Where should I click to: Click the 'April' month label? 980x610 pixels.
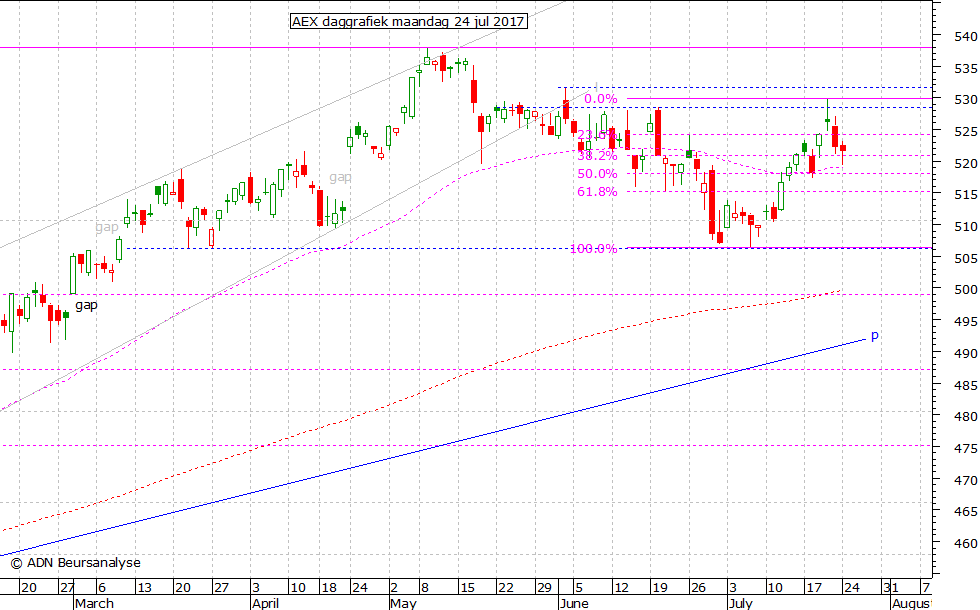coord(265,603)
